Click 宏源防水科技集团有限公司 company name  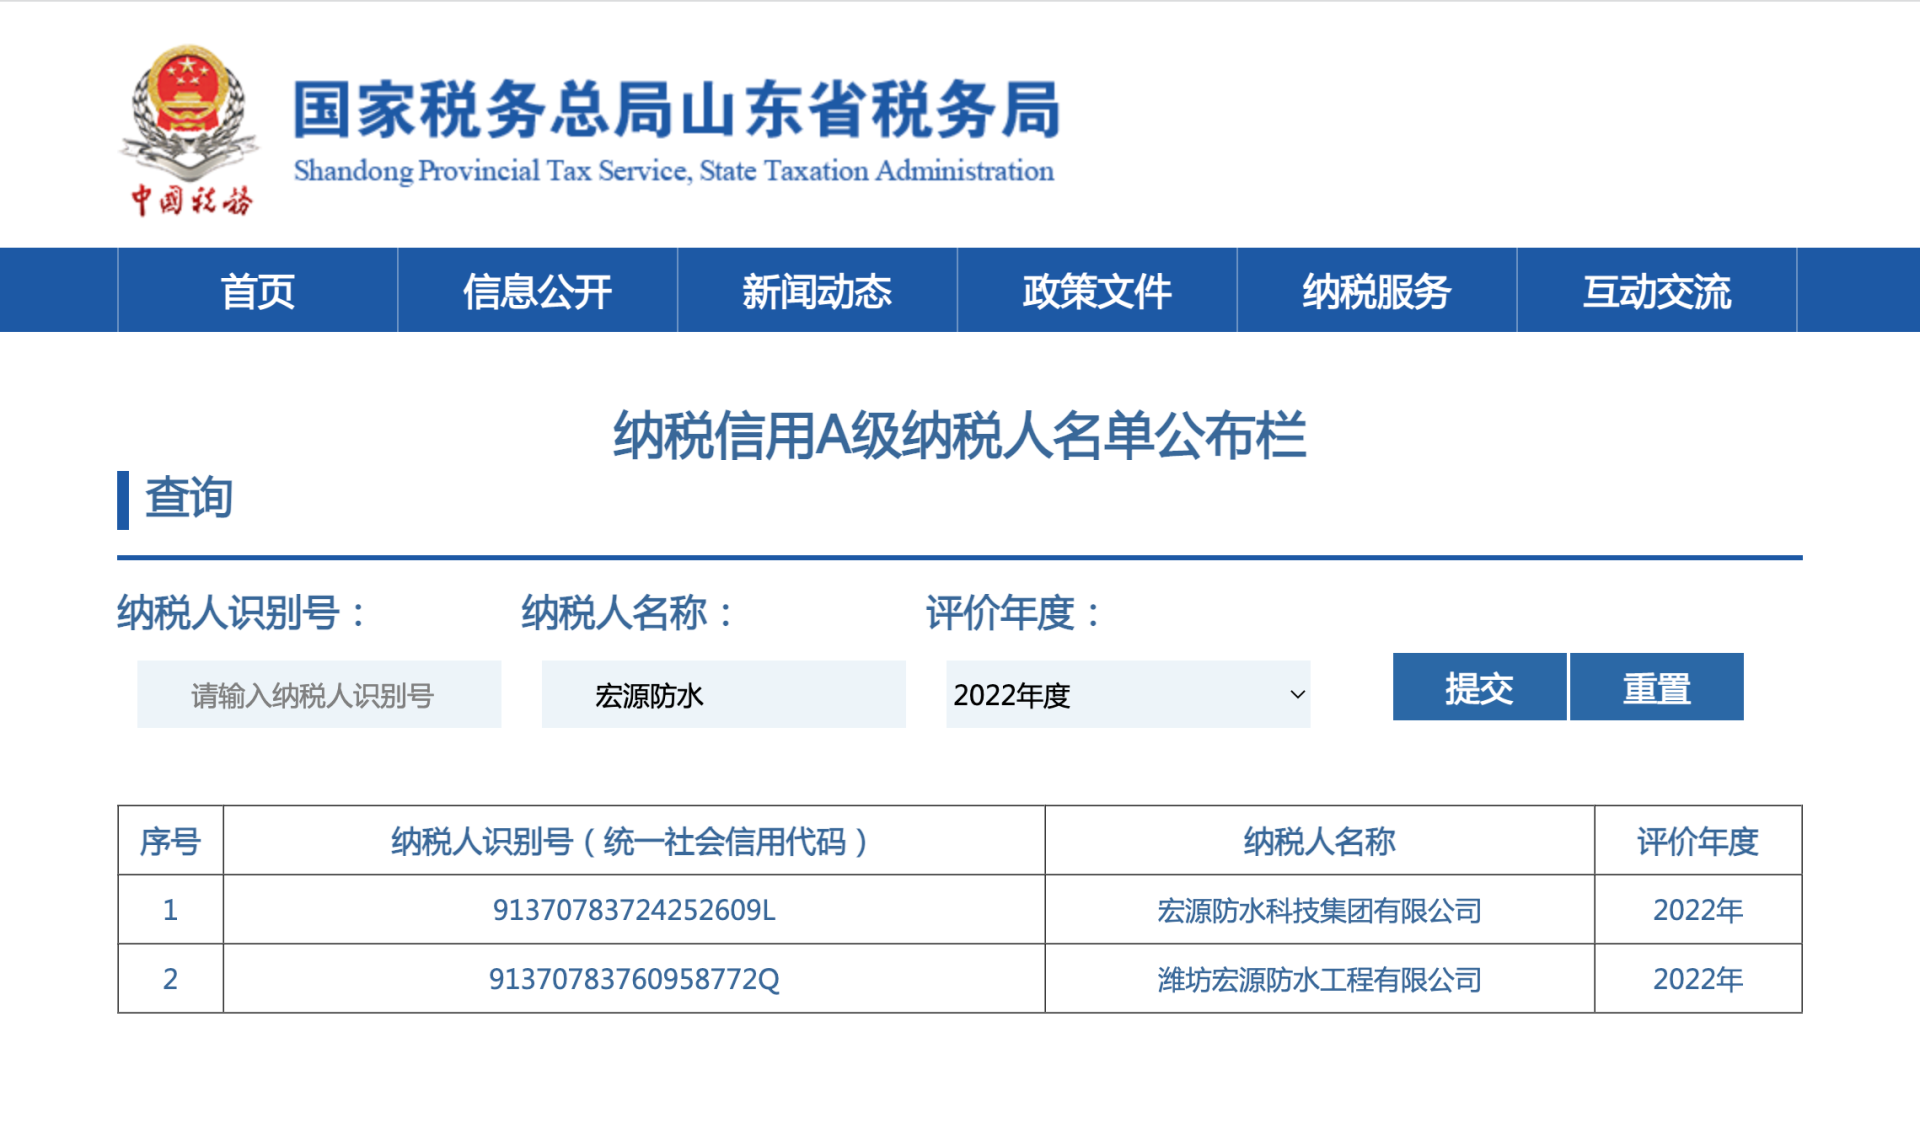tap(1320, 910)
